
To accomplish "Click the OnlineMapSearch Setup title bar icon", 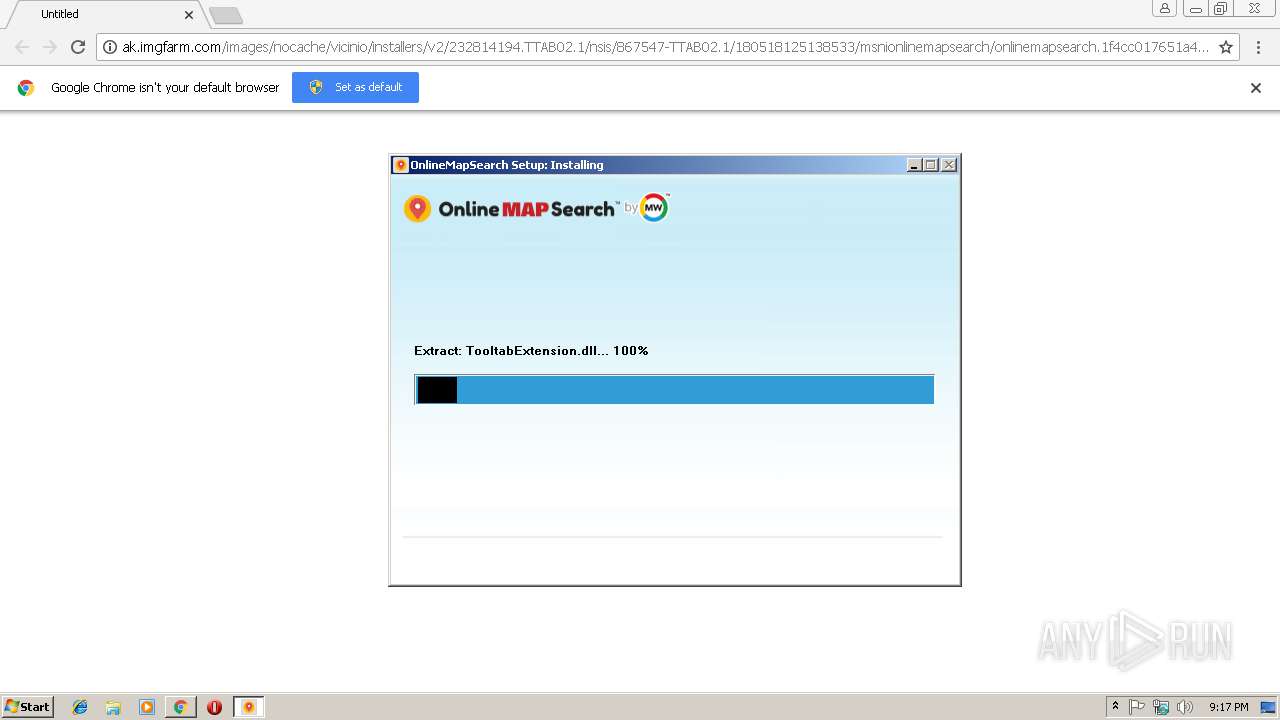I will [400, 165].
